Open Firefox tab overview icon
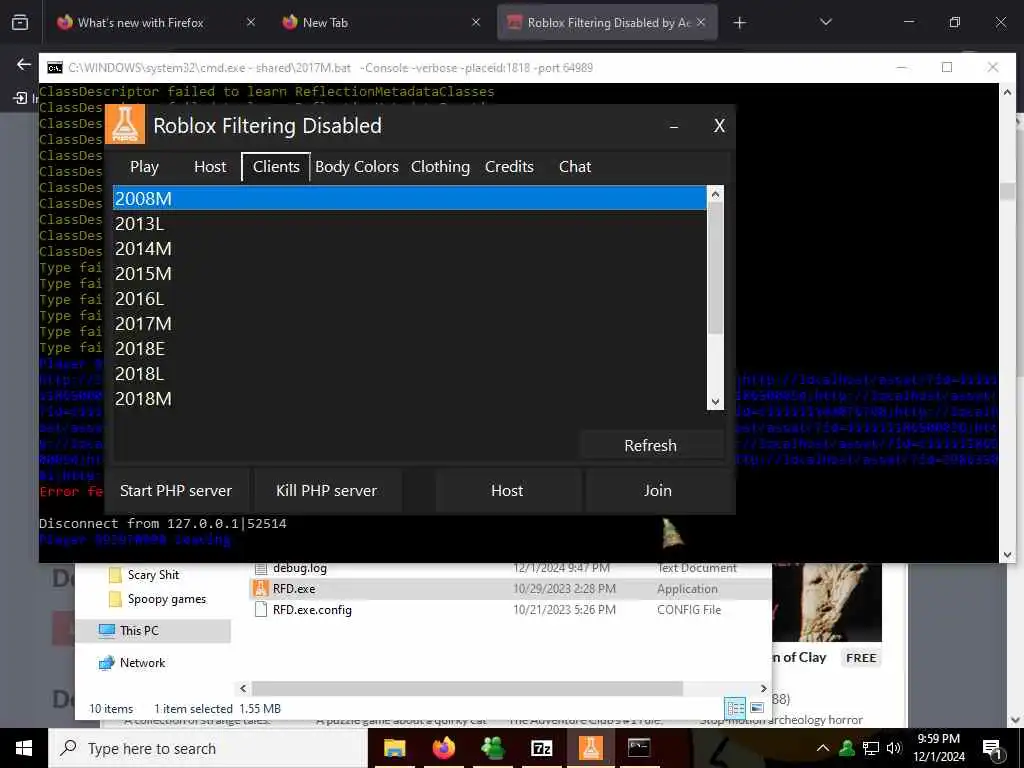 pos(20,23)
